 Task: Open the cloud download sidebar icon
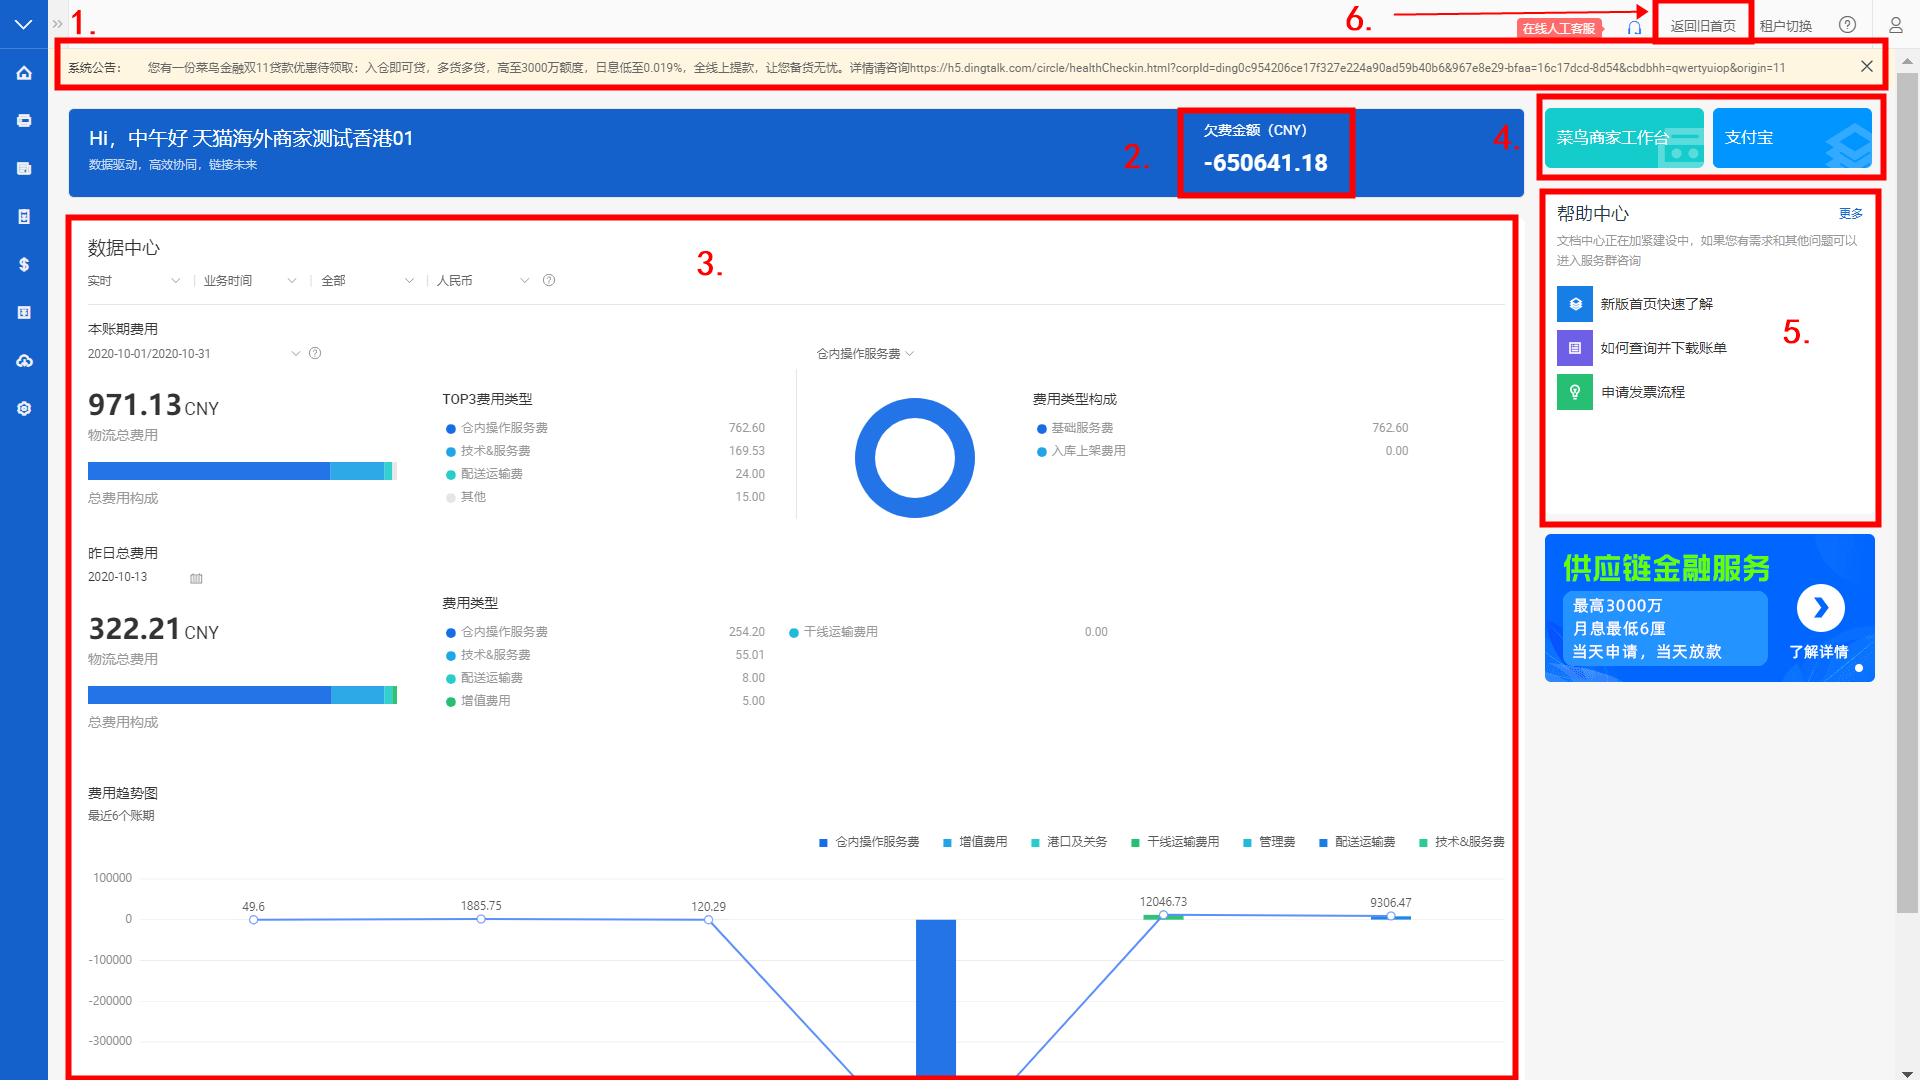tap(24, 361)
